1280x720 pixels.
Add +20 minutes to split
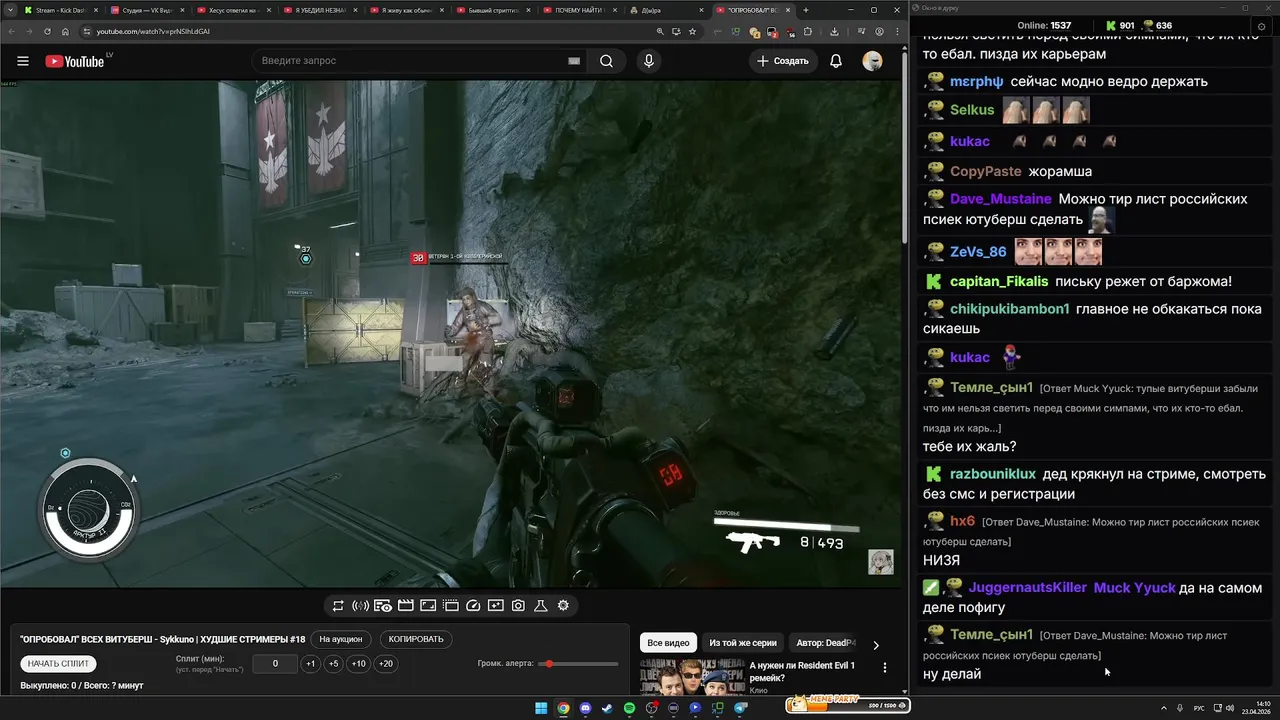coord(385,663)
